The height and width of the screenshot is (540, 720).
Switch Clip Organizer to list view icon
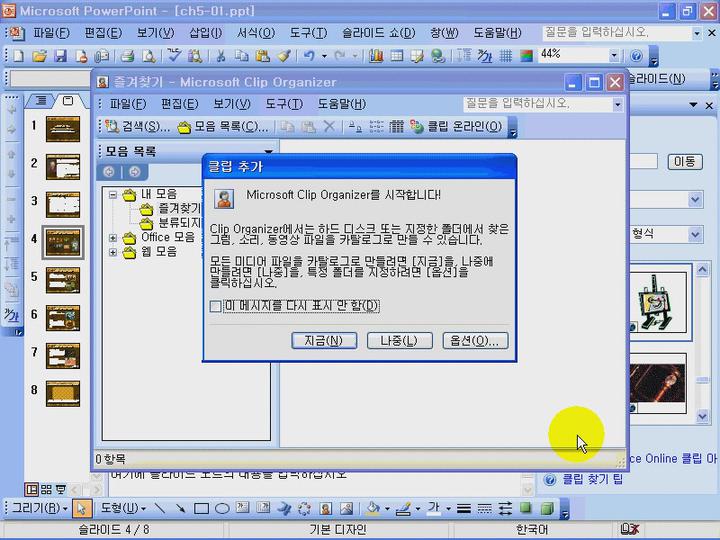click(376, 126)
